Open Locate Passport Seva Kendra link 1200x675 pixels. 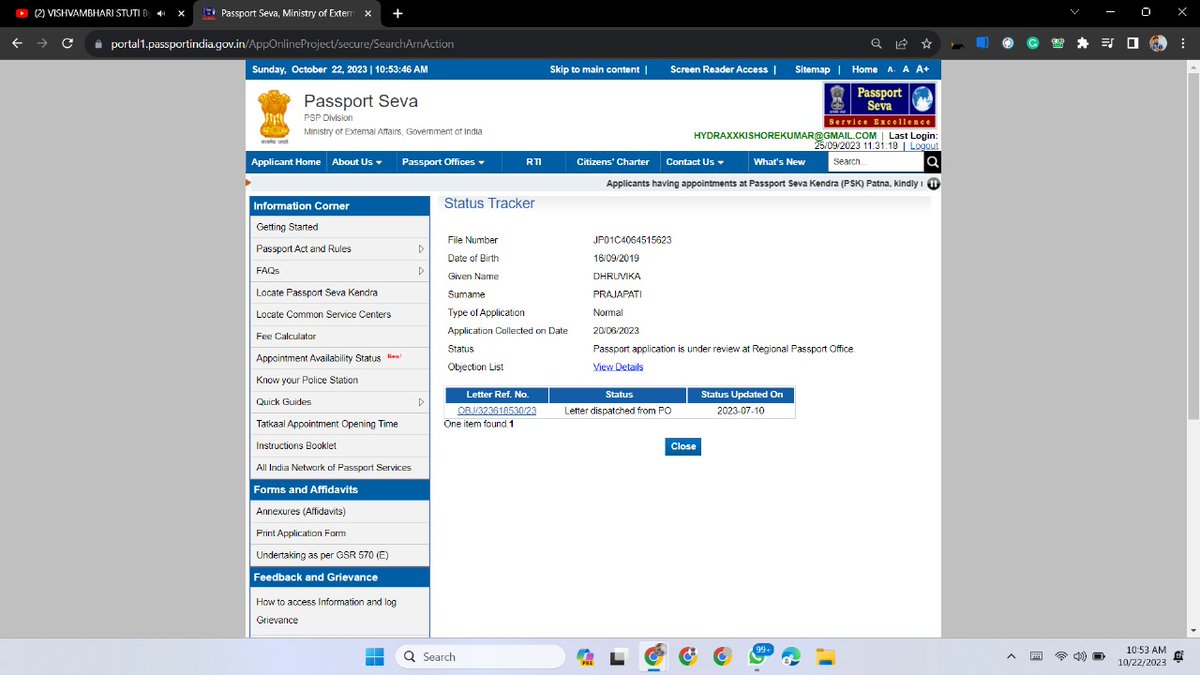click(317, 293)
